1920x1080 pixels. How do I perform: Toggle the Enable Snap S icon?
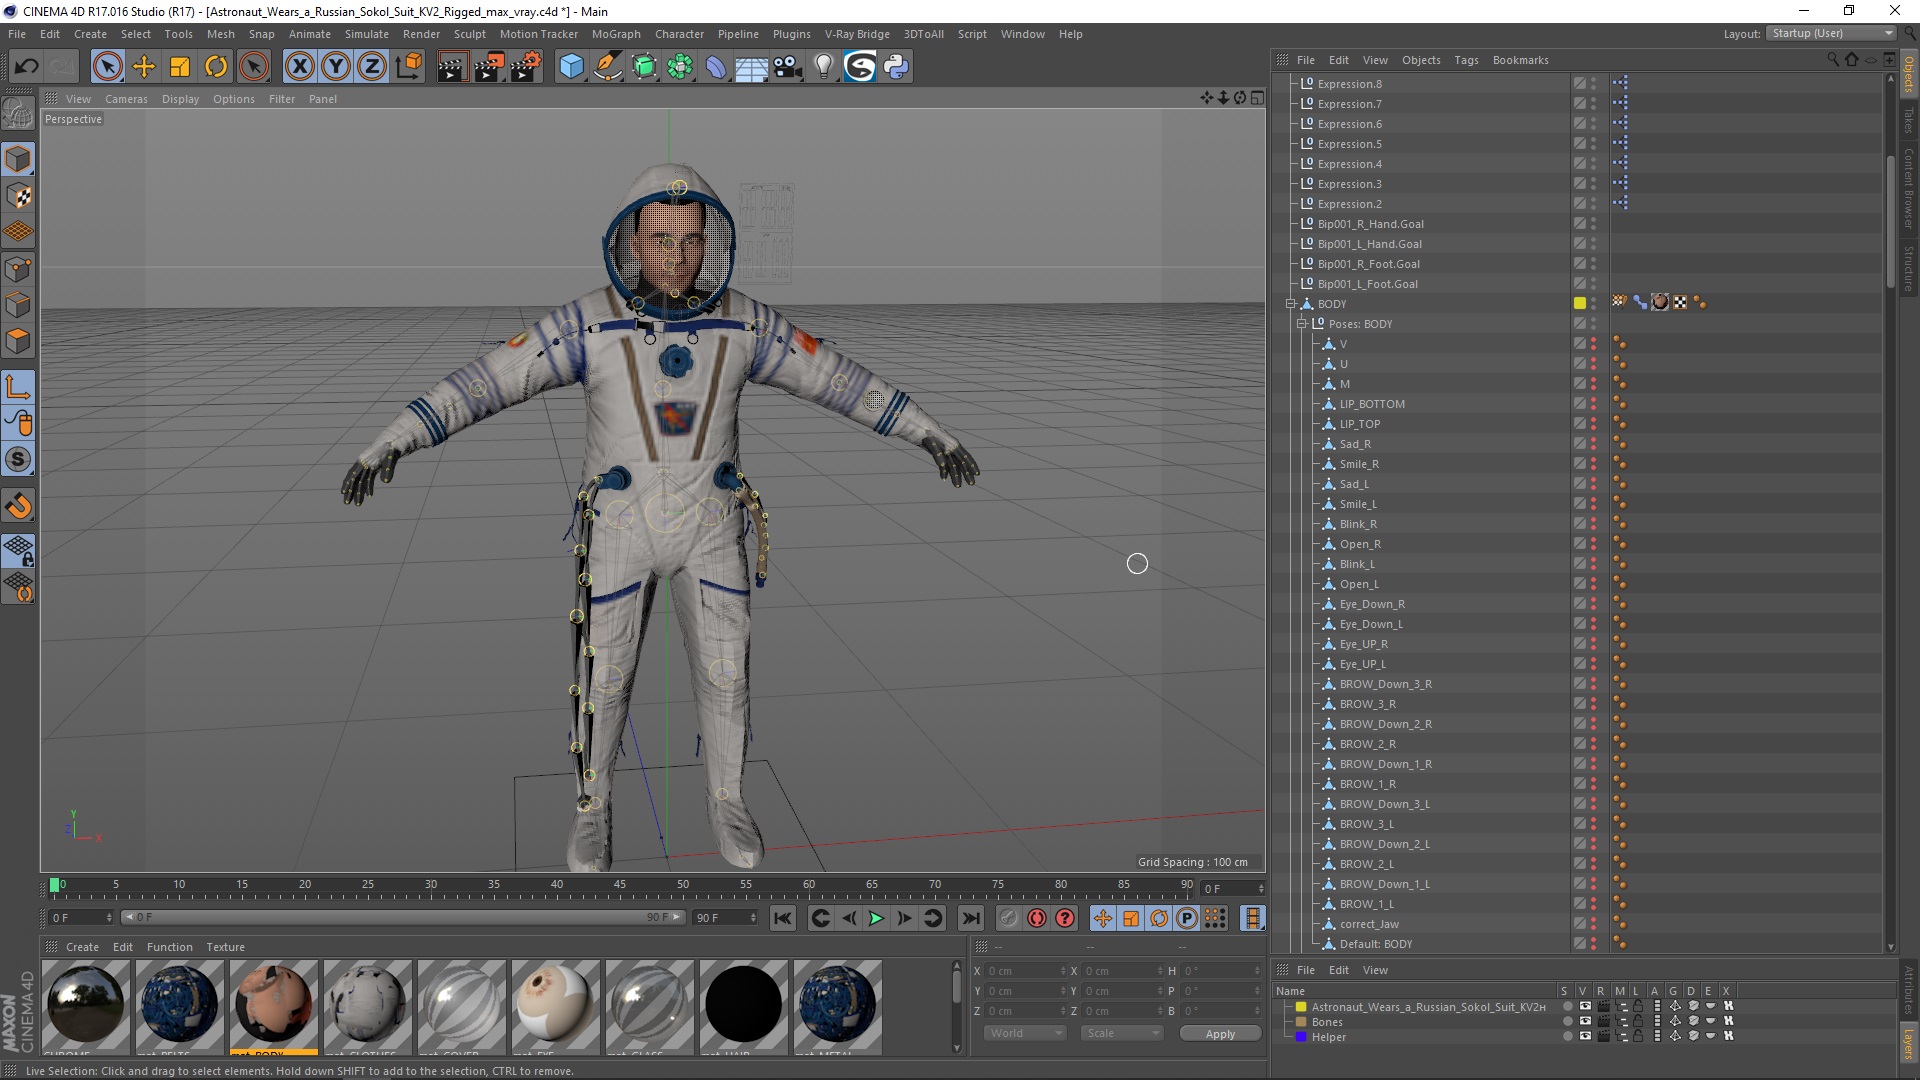click(18, 459)
